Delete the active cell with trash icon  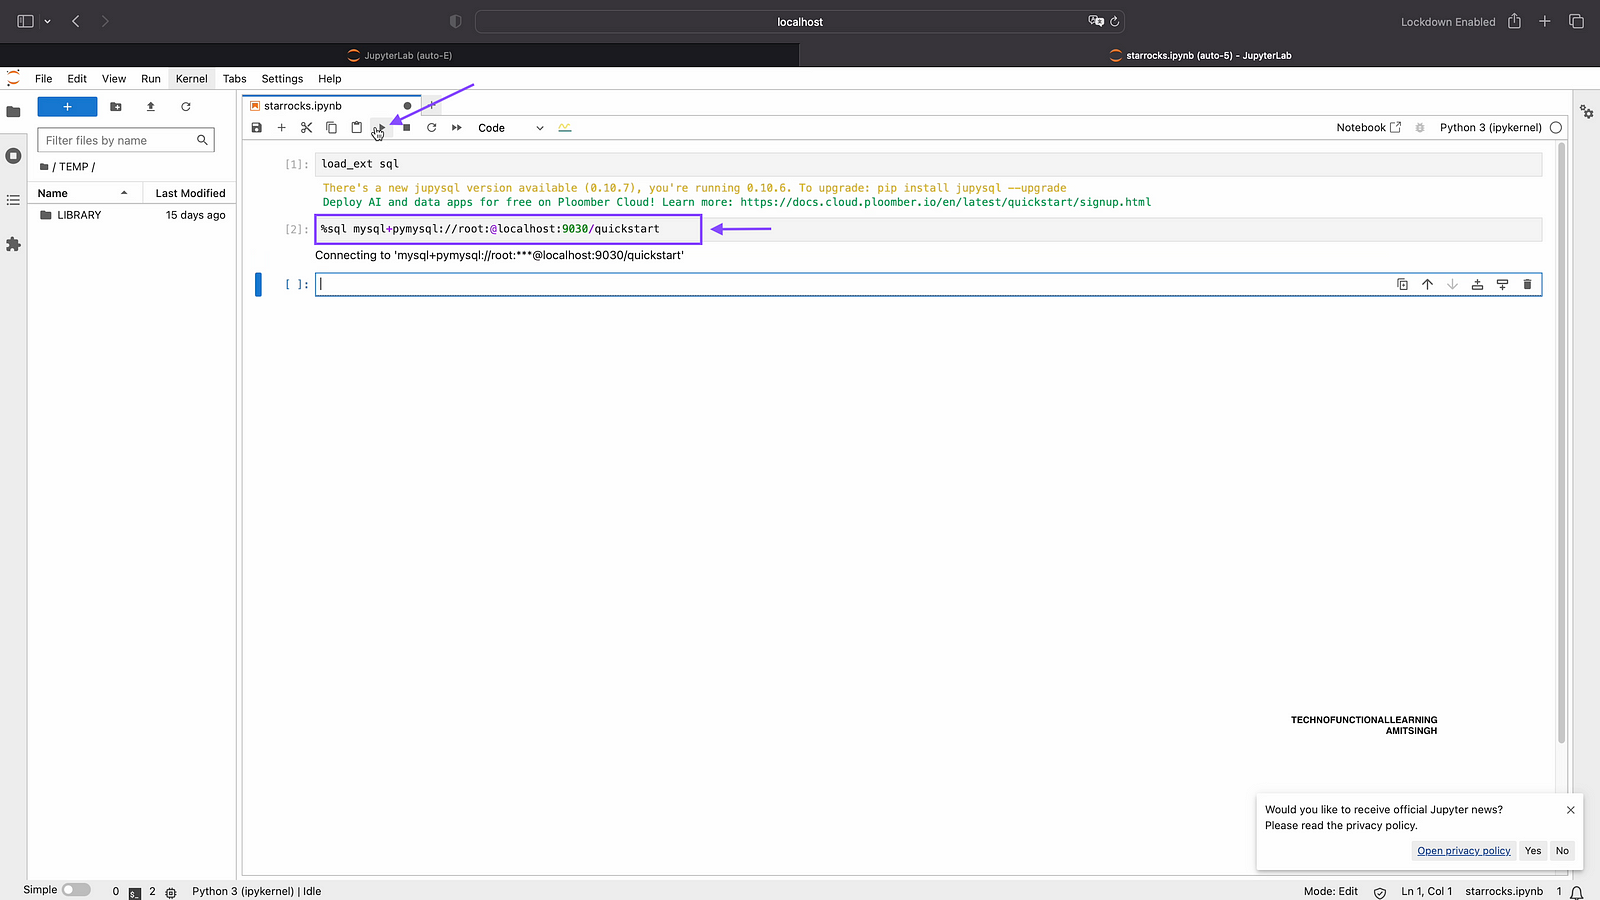coord(1527,285)
